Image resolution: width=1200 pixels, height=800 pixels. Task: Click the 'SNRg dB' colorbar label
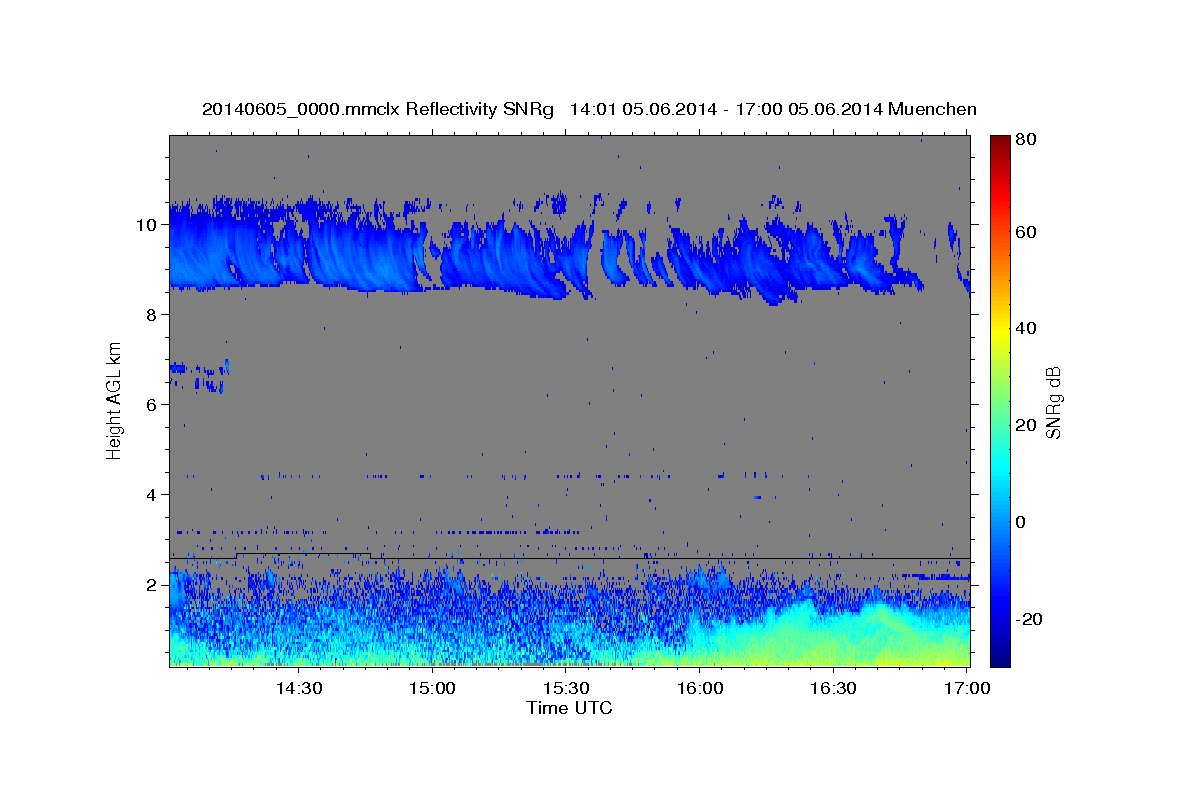1053,402
